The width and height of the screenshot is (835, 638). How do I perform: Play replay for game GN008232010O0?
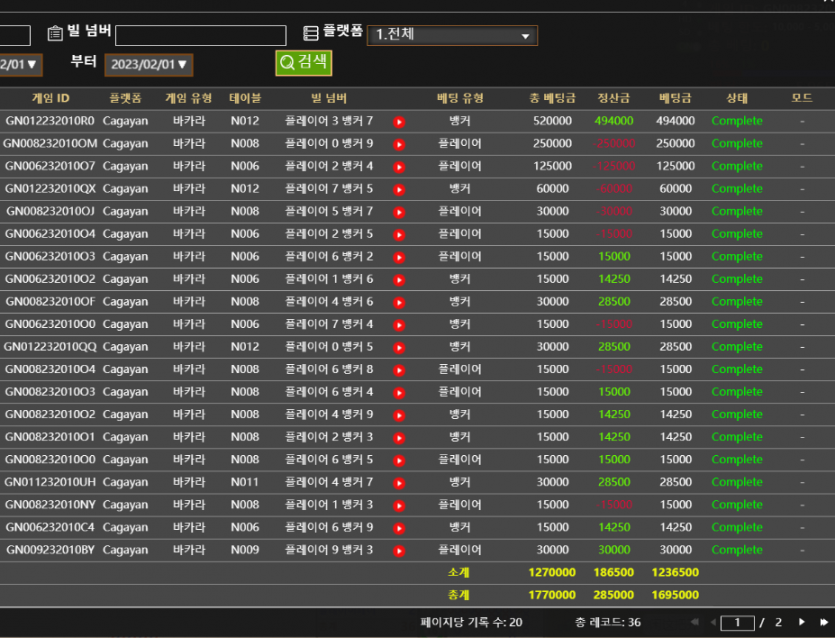[x=399, y=460]
